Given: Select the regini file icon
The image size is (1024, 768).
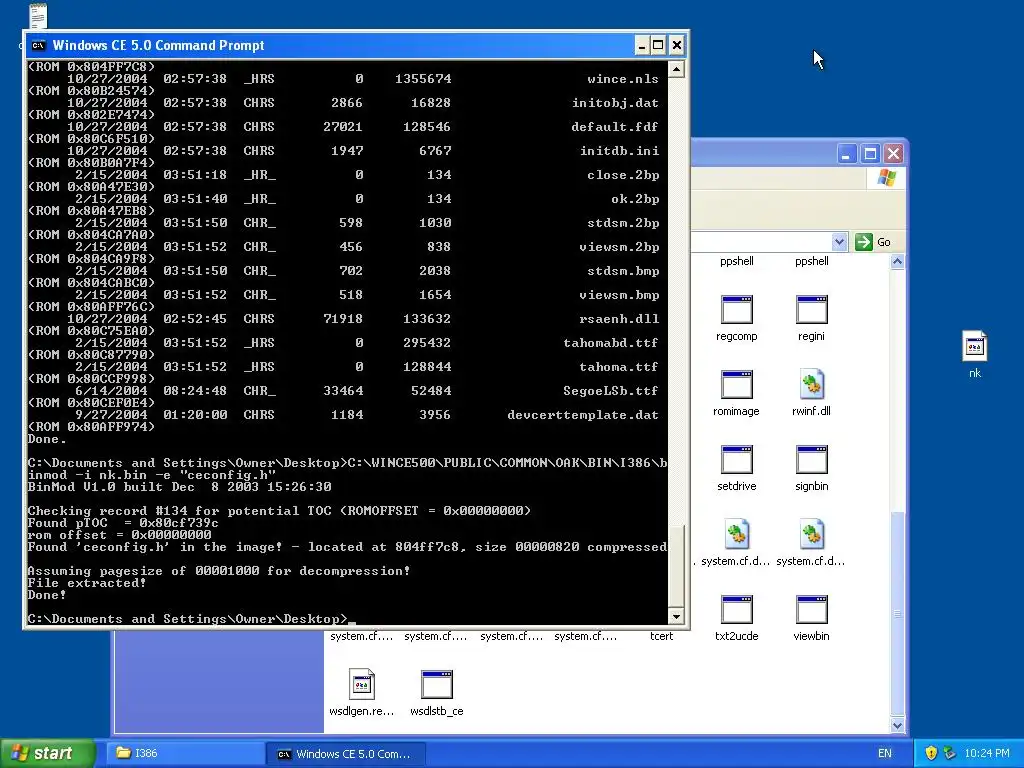Looking at the screenshot, I should point(811,310).
